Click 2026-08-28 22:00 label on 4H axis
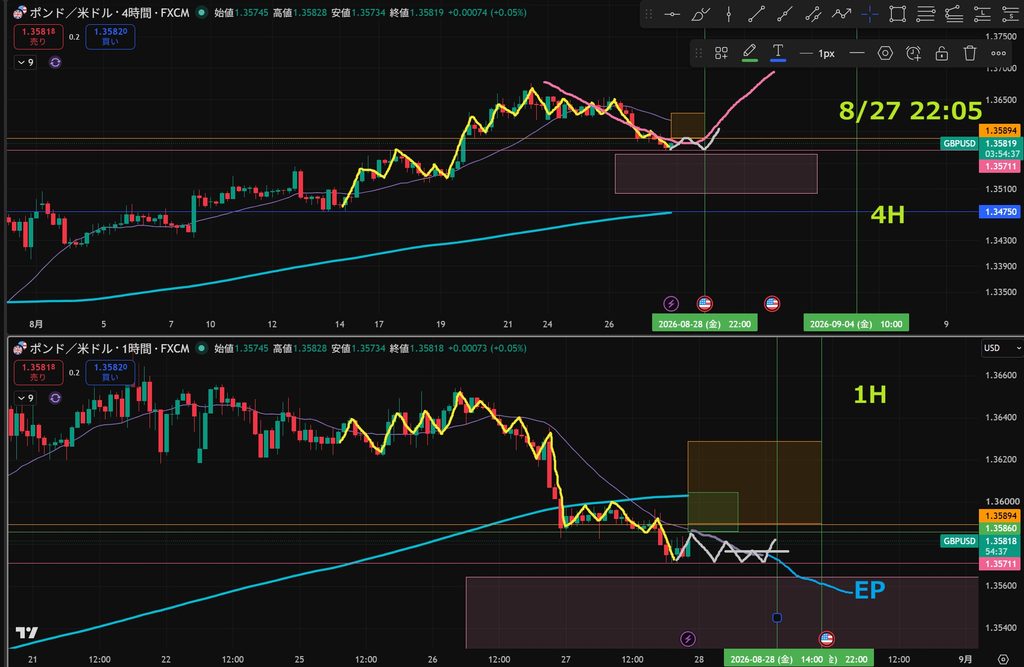 (705, 324)
